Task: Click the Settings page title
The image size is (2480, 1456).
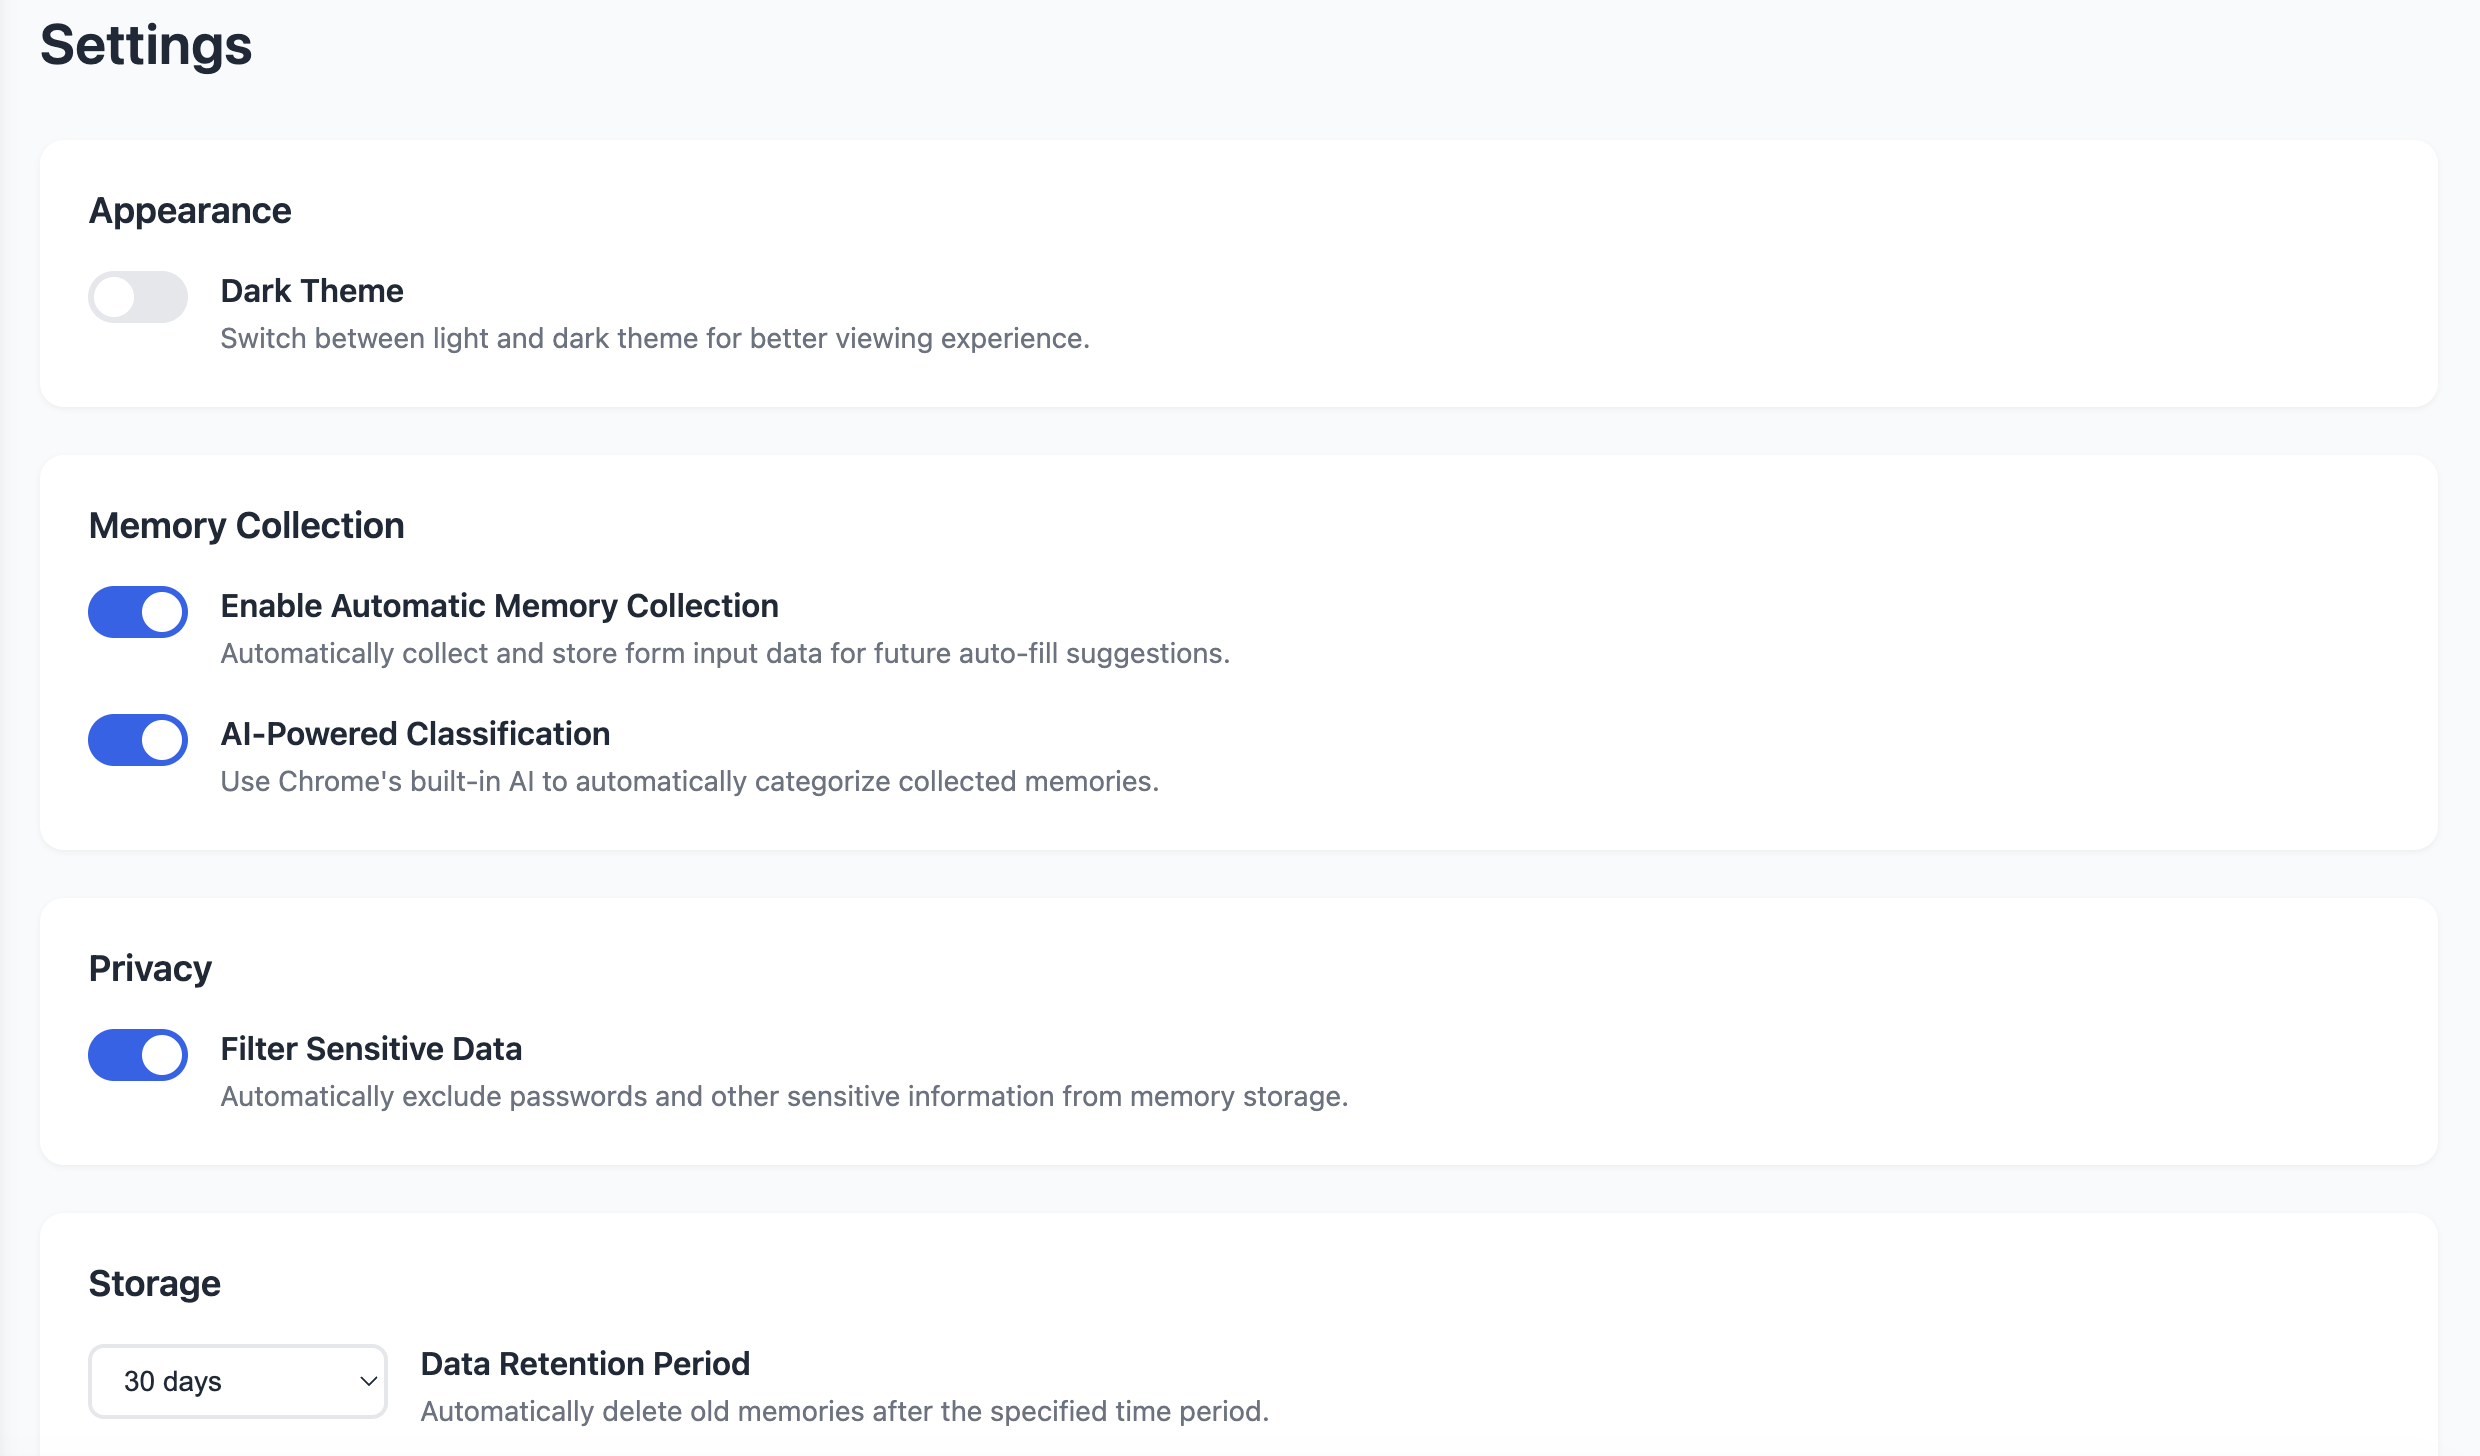Action: (146, 46)
